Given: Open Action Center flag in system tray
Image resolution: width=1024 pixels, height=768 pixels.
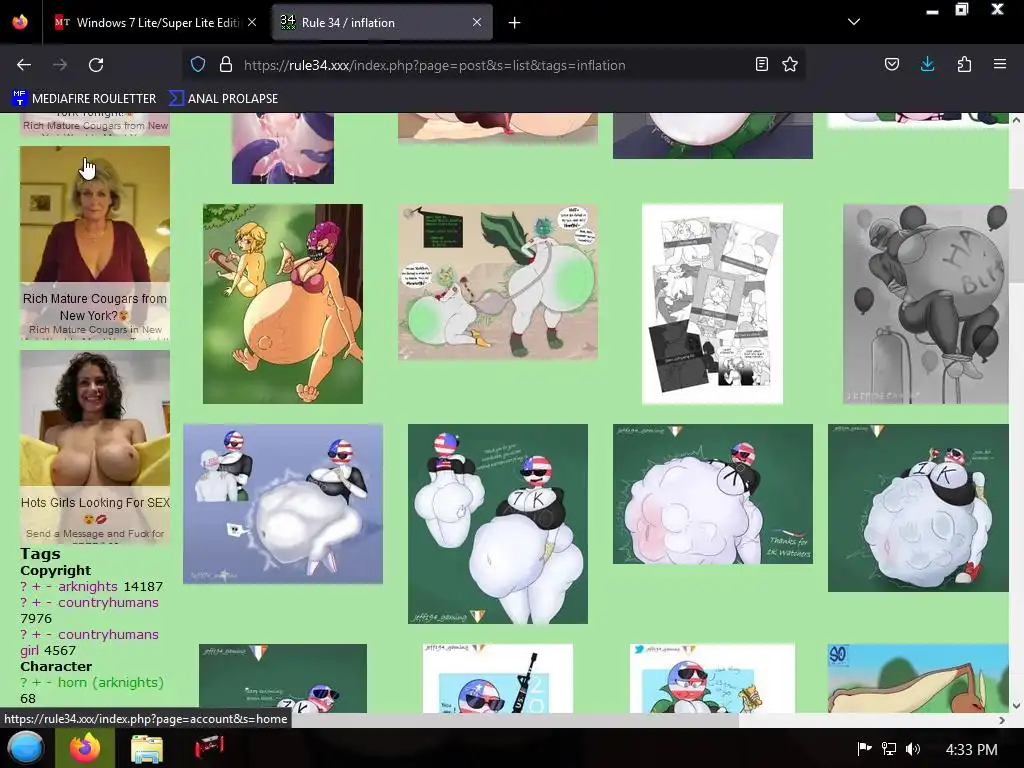Looking at the screenshot, I should point(865,749).
